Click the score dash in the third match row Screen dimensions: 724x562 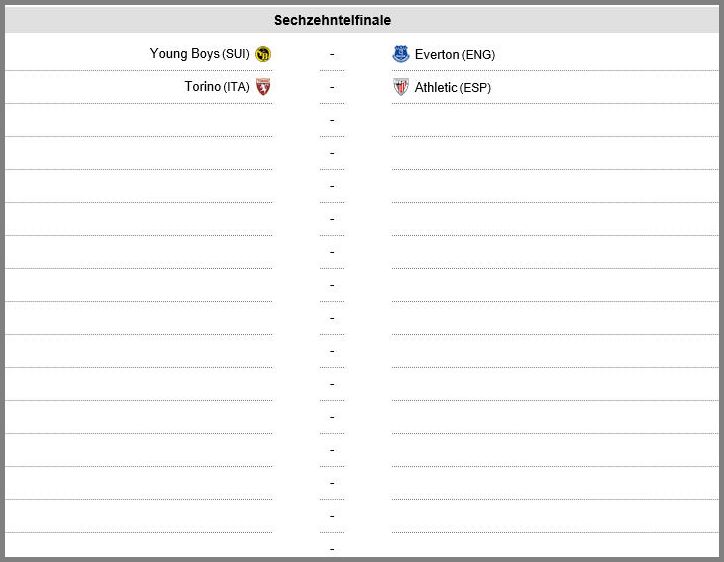(332, 121)
